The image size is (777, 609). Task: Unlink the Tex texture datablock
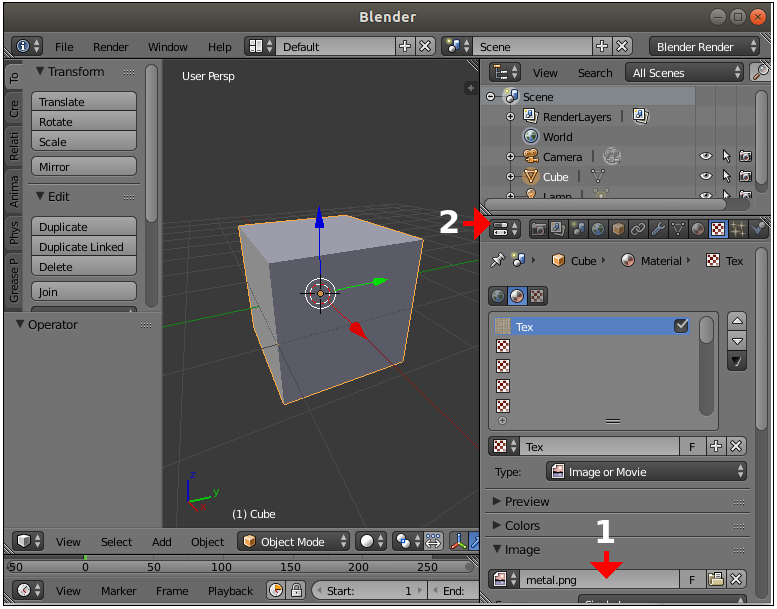(736, 446)
